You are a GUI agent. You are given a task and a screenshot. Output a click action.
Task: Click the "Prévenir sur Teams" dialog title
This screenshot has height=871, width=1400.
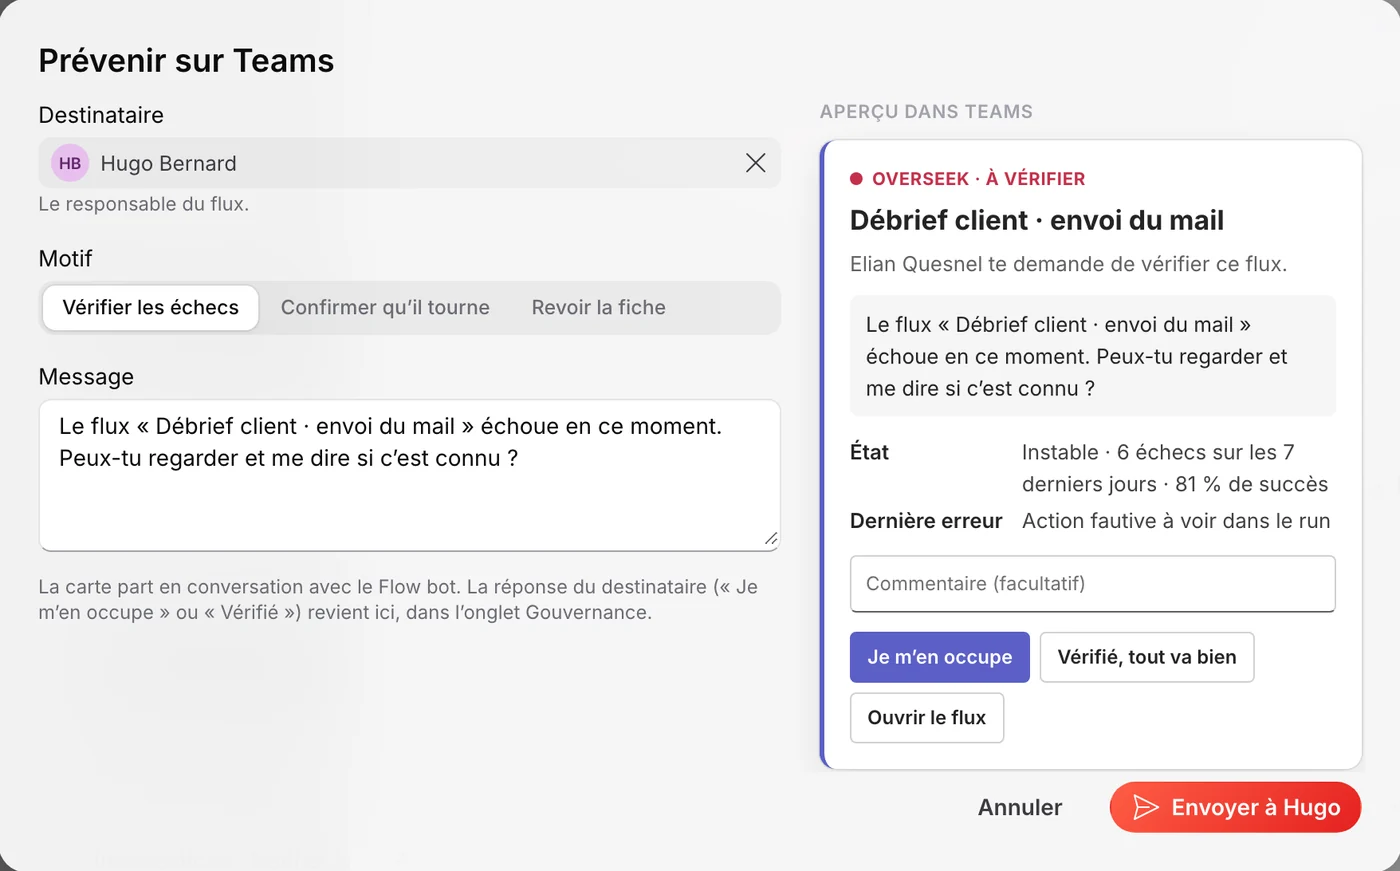click(x=187, y=61)
